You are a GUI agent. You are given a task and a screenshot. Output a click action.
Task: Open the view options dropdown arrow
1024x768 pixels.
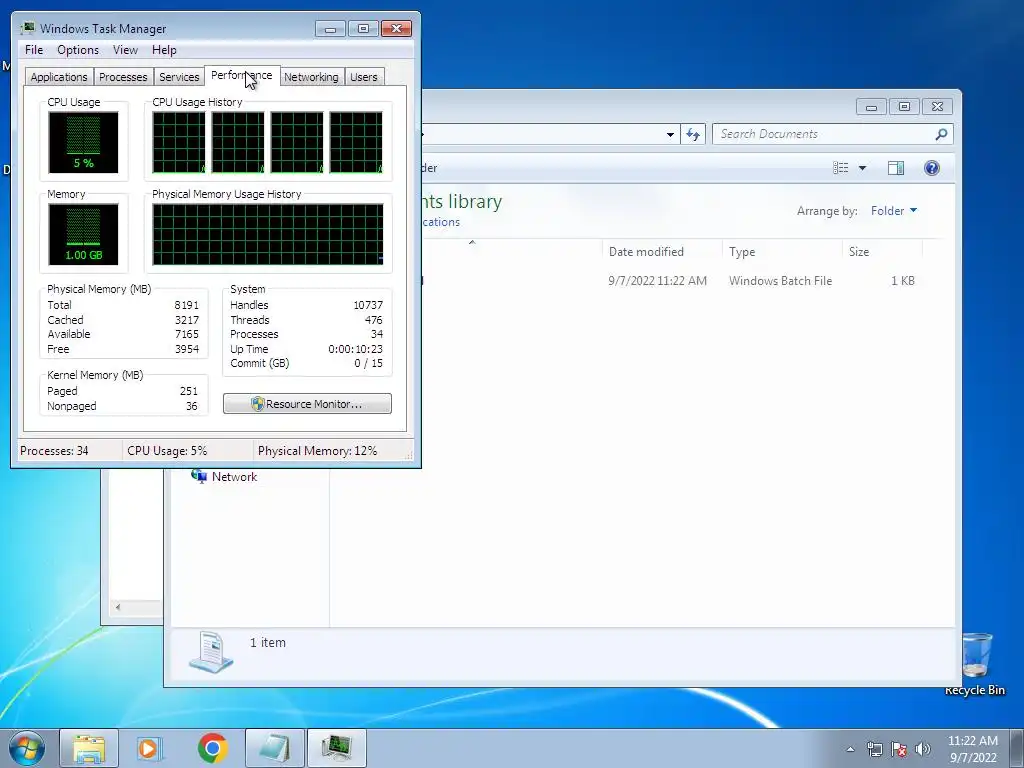click(862, 168)
